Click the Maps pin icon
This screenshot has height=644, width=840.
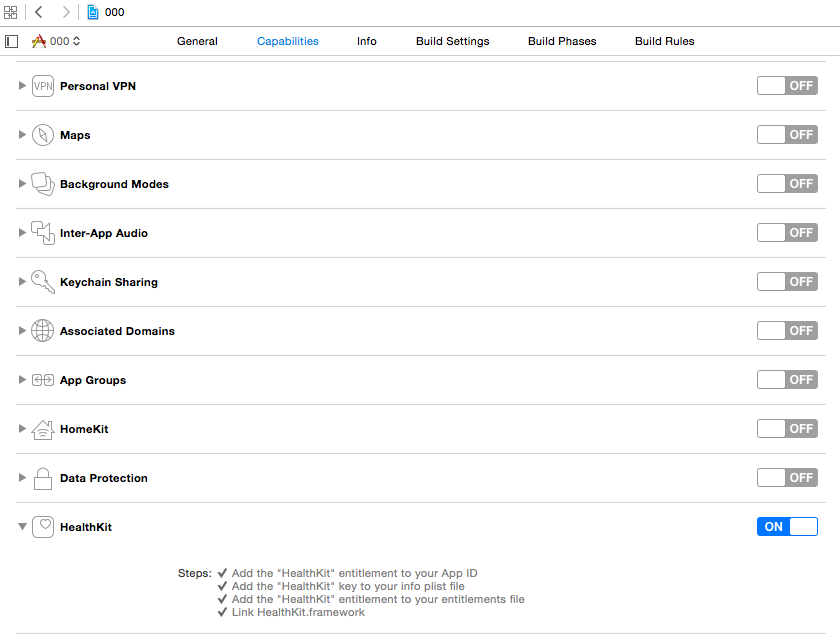click(42, 134)
